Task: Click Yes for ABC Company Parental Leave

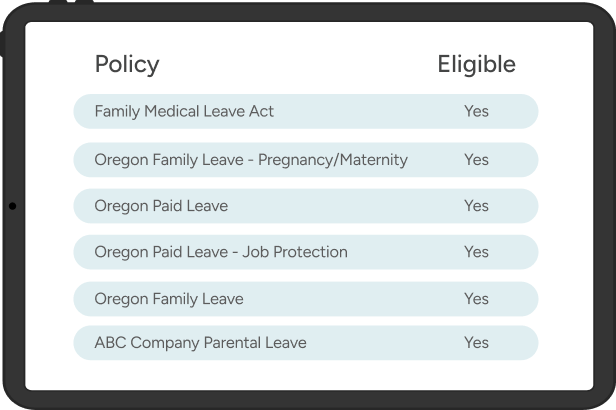Action: coord(476,343)
